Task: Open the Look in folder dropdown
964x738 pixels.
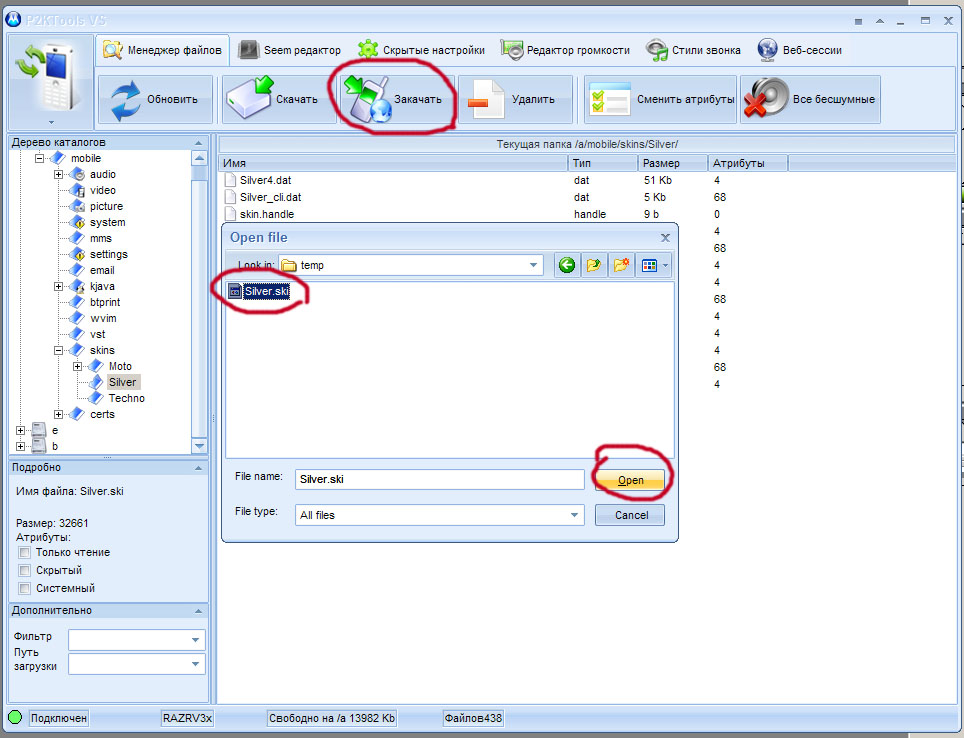Action: (533, 265)
